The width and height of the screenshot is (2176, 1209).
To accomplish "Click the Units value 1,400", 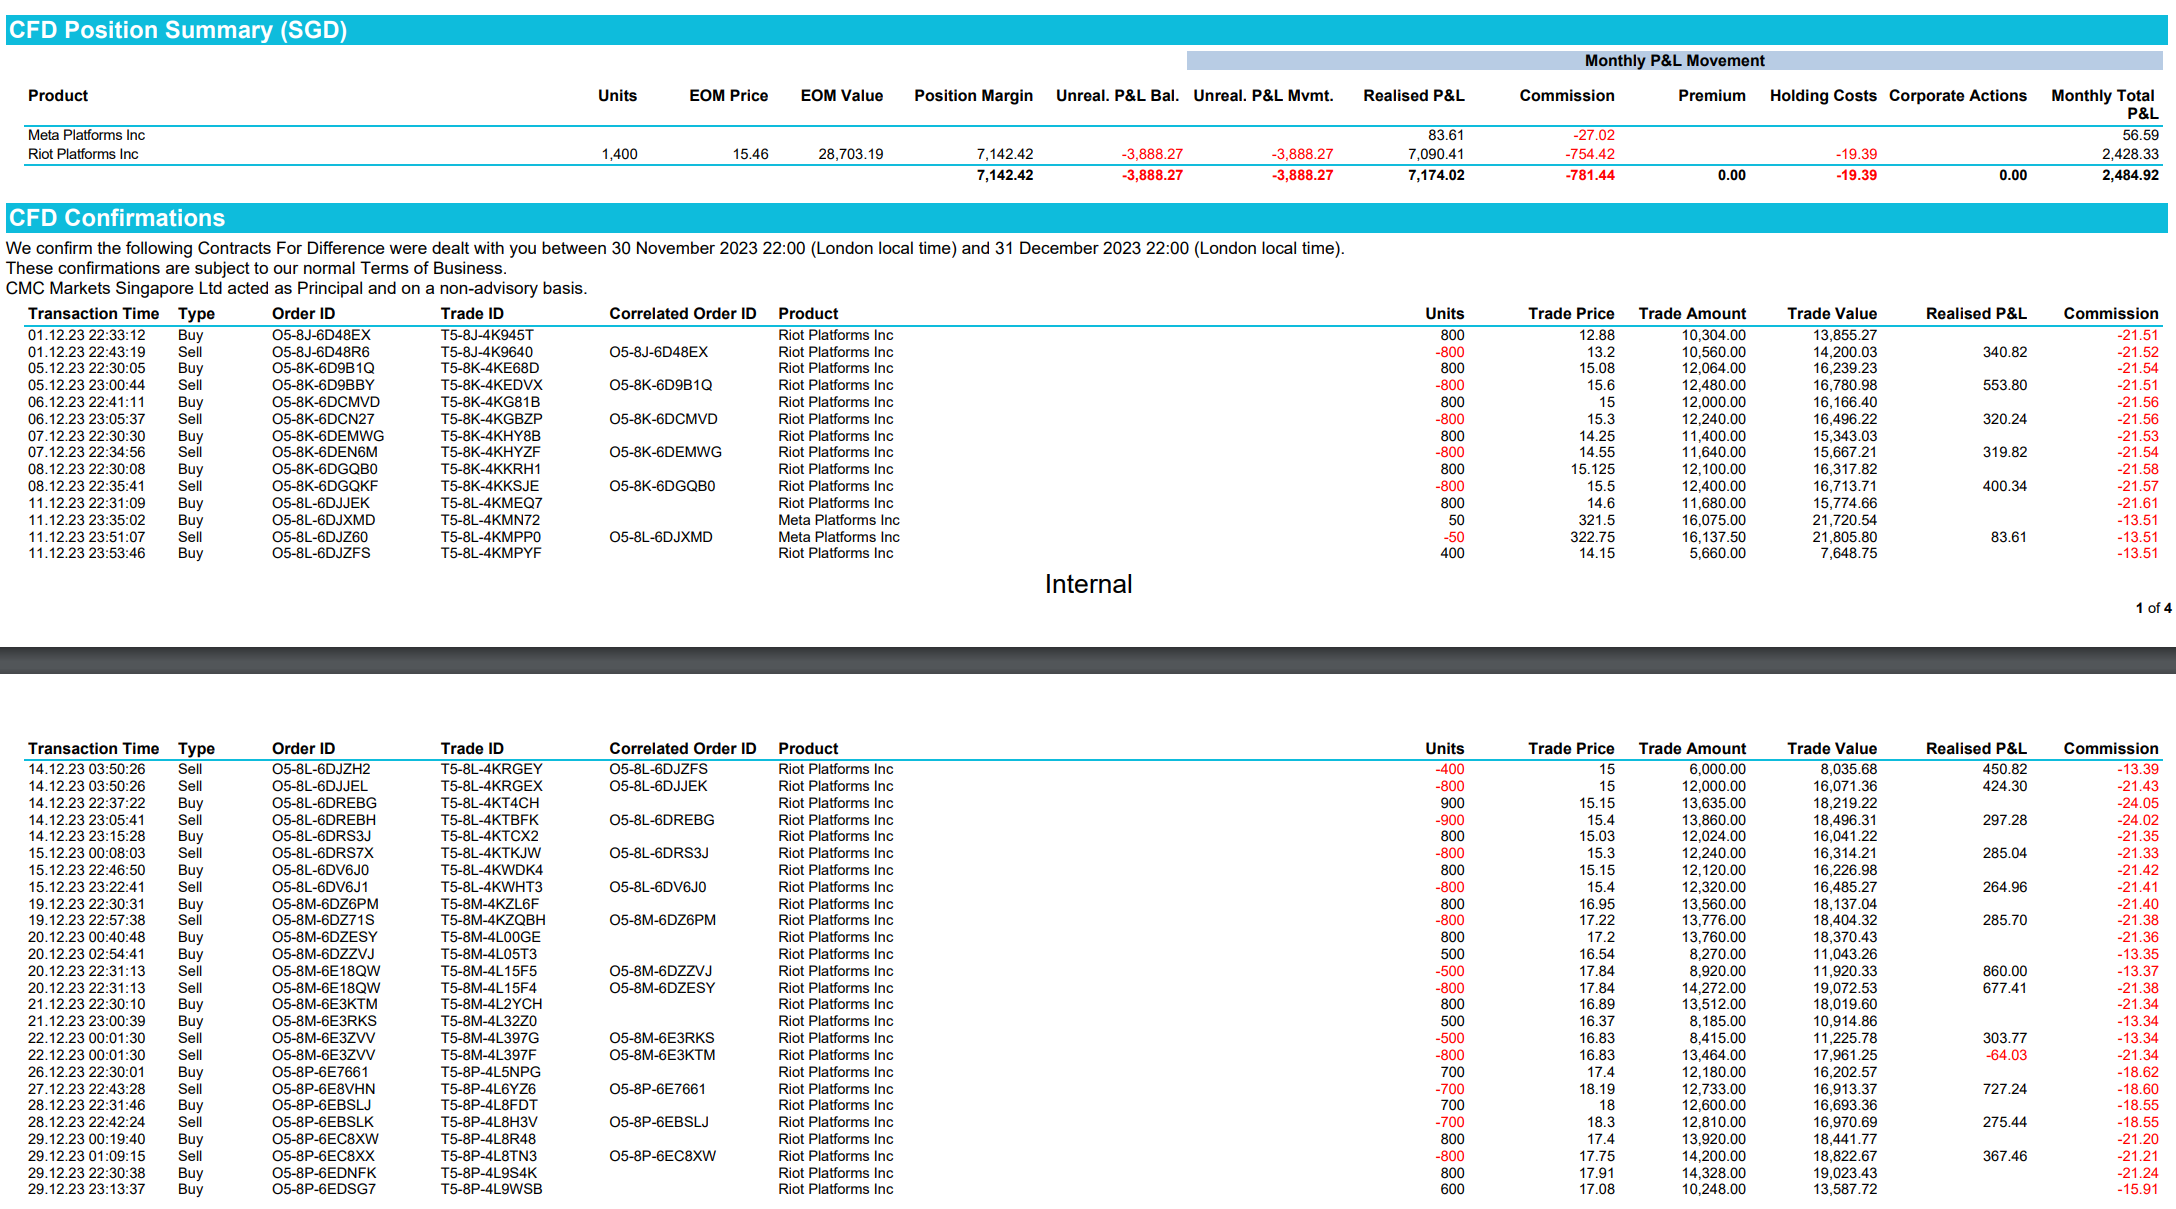I will click(x=619, y=154).
